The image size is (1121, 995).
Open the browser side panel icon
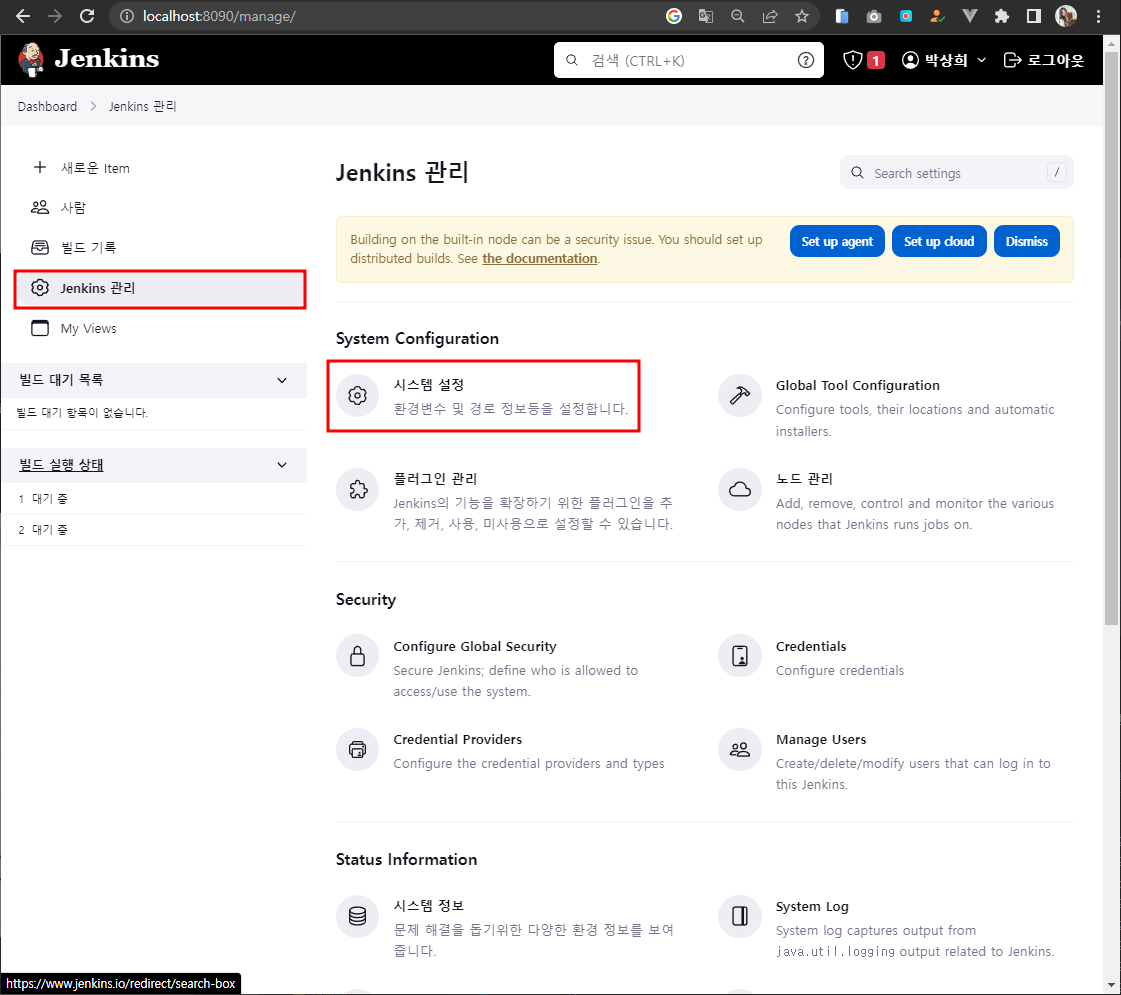(x=1034, y=16)
